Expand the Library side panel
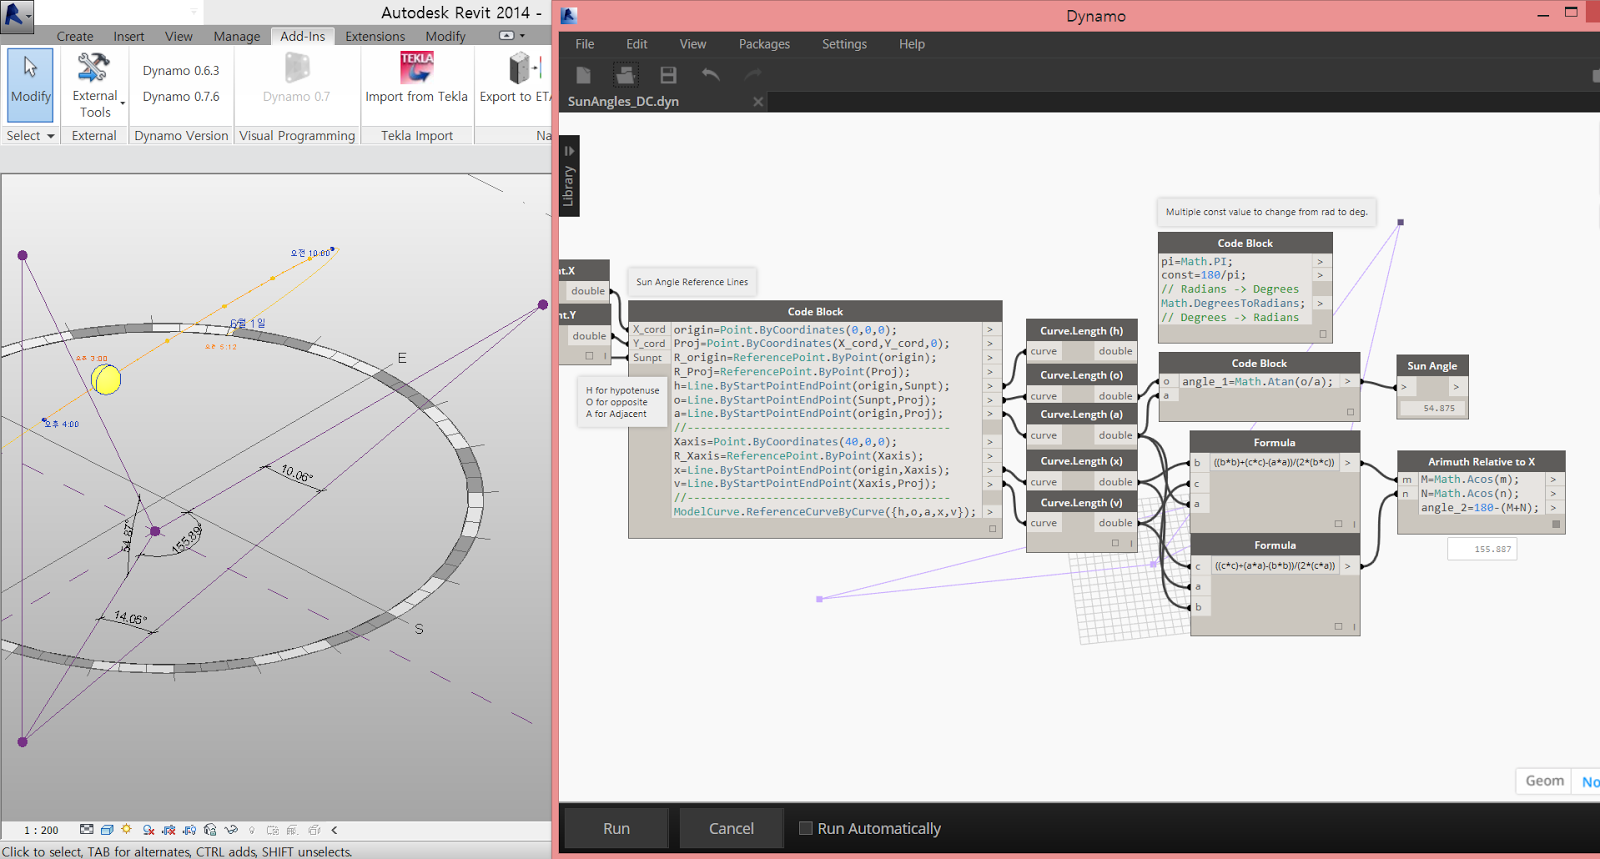 (569, 176)
